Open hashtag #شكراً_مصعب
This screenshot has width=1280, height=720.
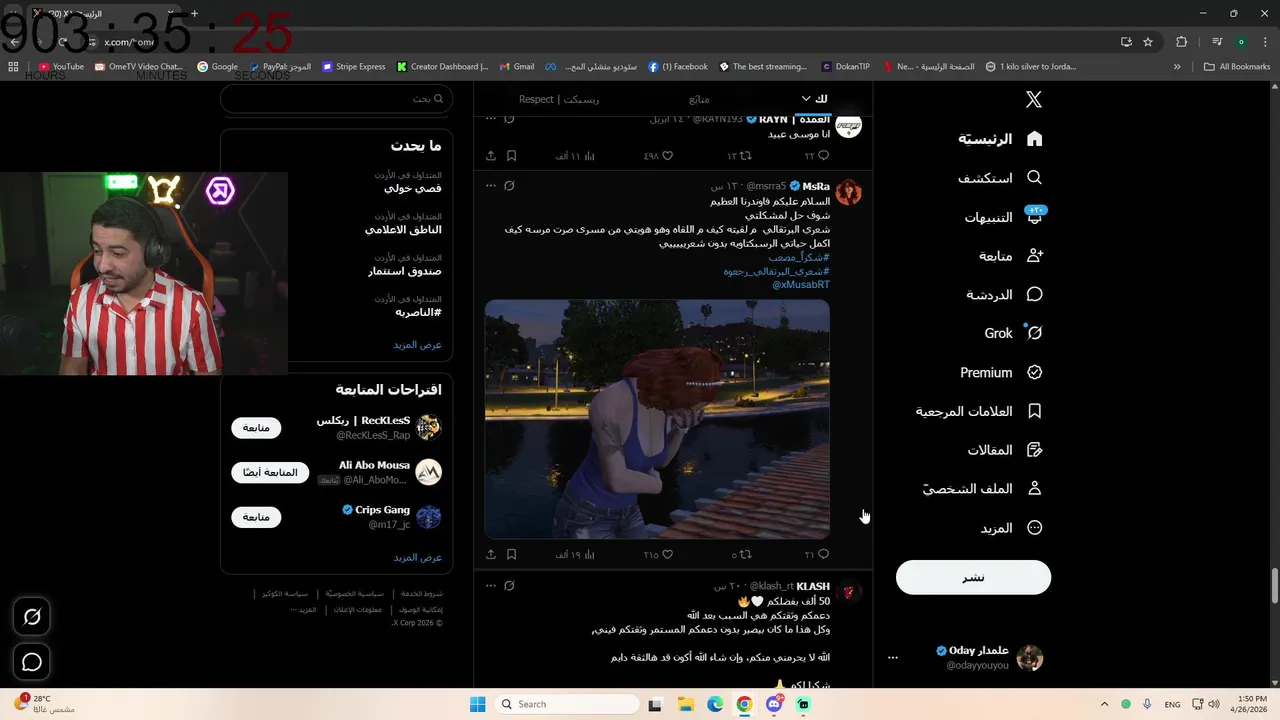[x=799, y=258]
